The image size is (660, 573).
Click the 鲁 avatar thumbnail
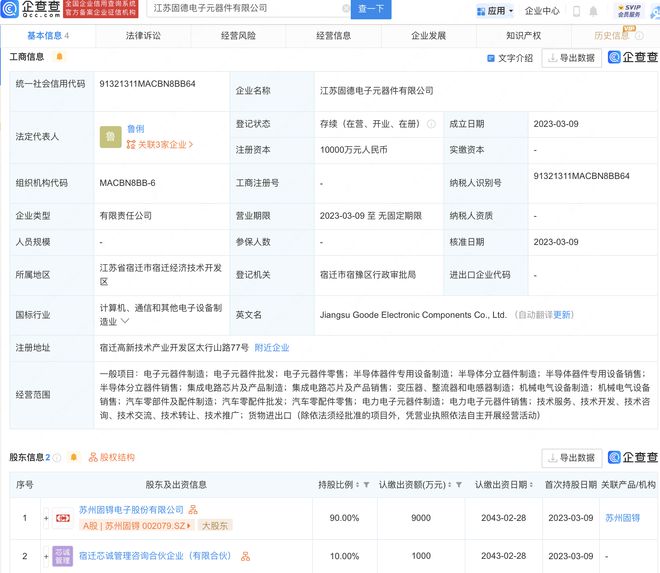110,137
